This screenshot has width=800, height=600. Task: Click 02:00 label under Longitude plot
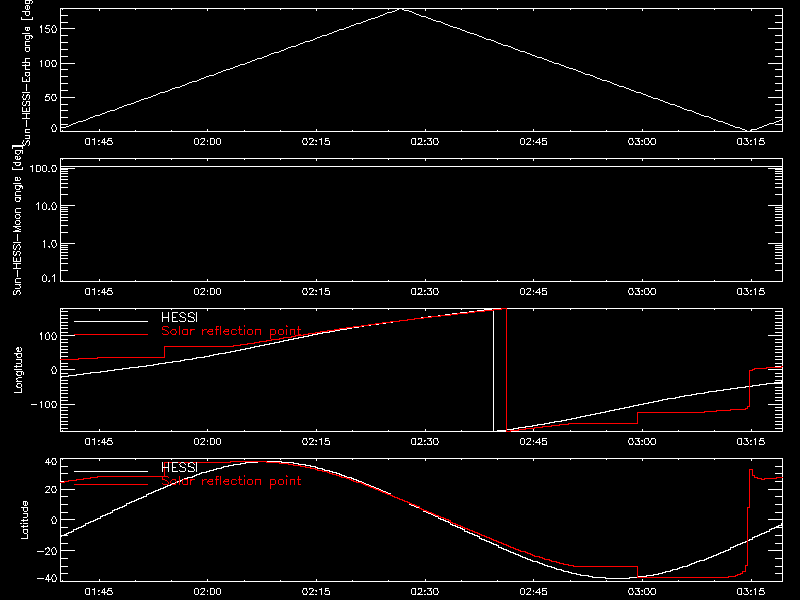(208, 442)
